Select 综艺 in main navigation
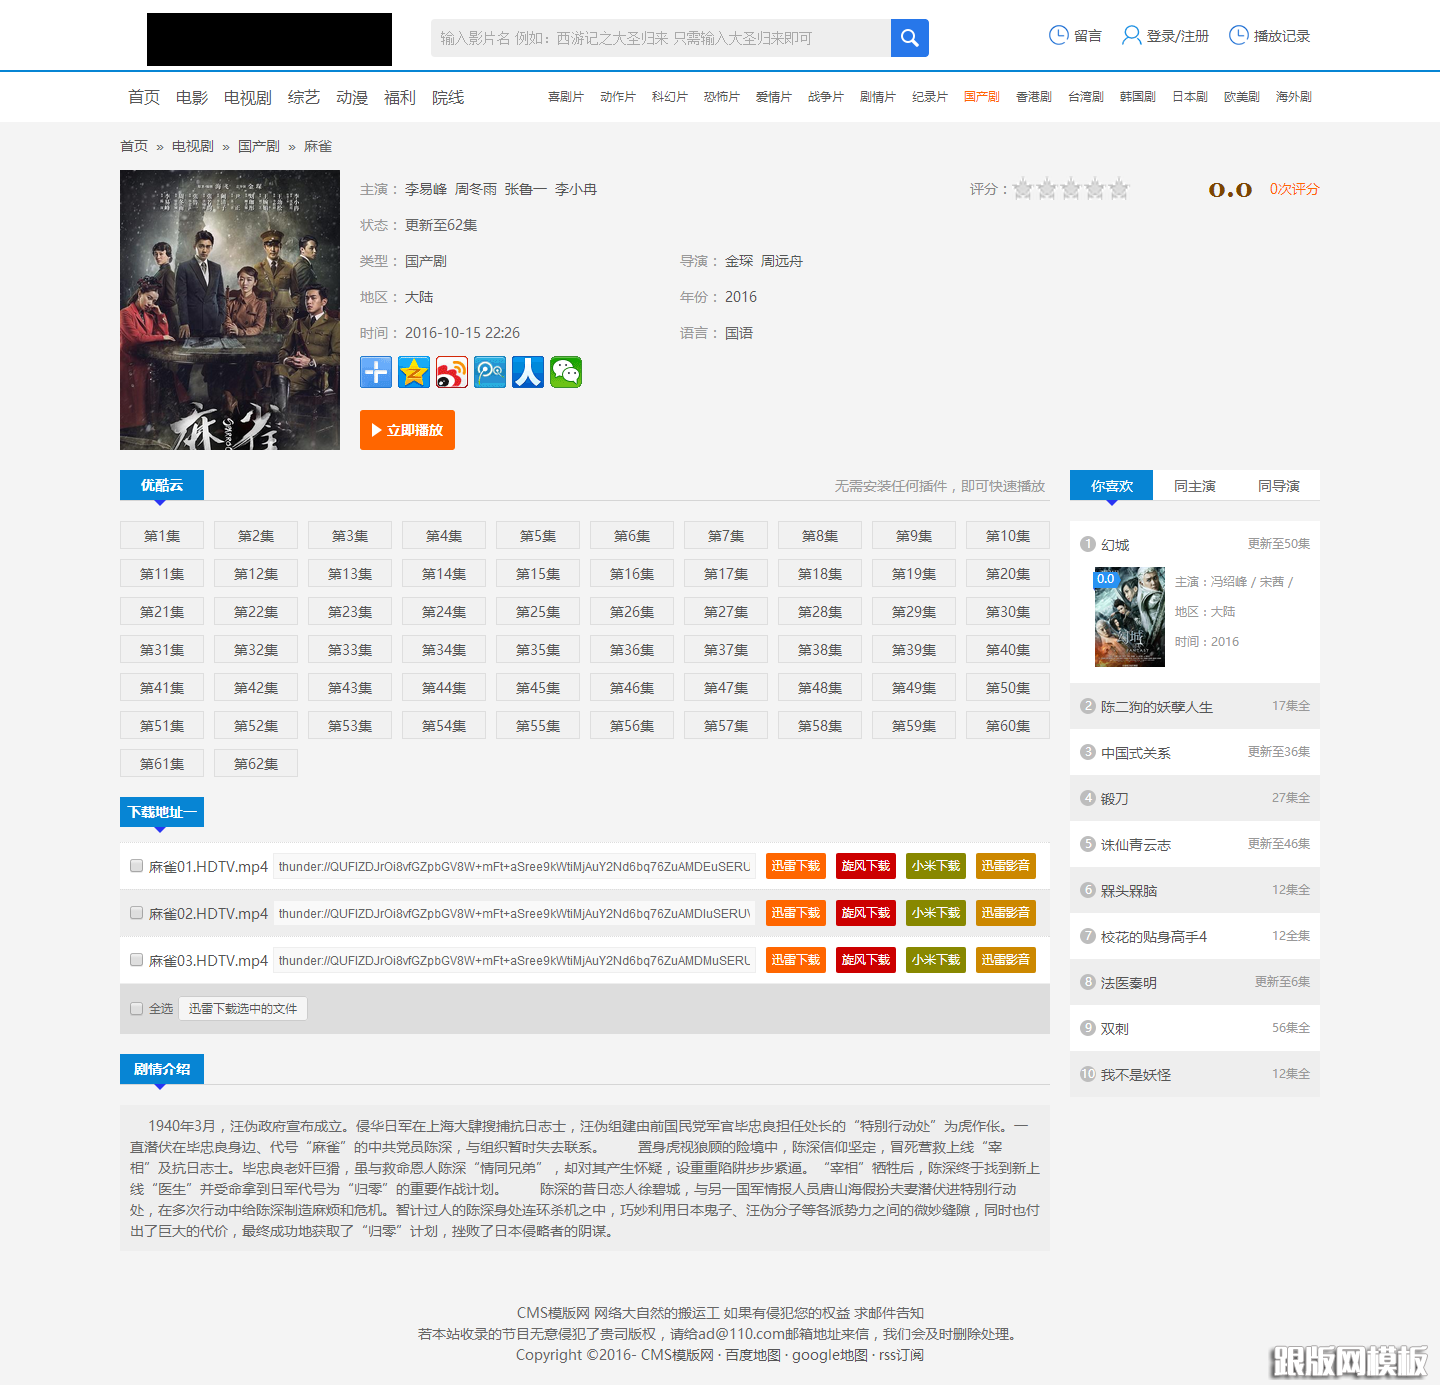1440x1385 pixels. tap(303, 97)
